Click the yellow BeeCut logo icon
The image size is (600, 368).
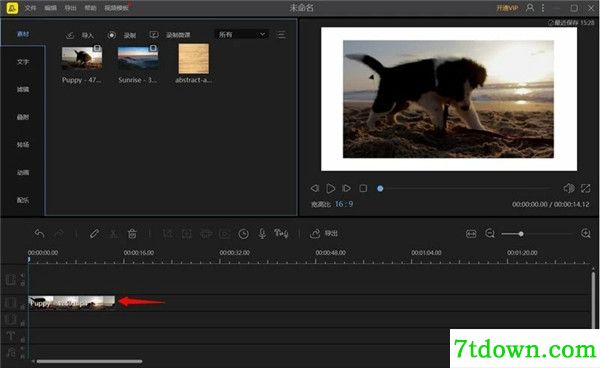[x=12, y=8]
